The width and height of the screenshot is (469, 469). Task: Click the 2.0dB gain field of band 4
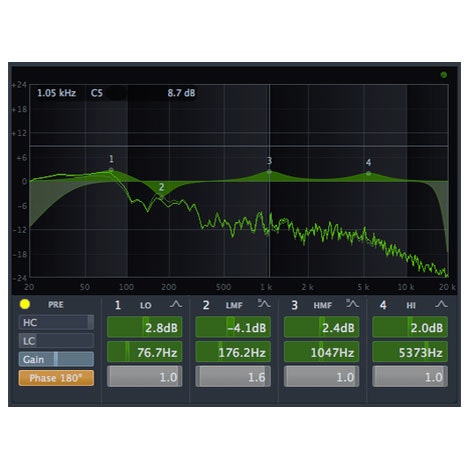pos(410,327)
